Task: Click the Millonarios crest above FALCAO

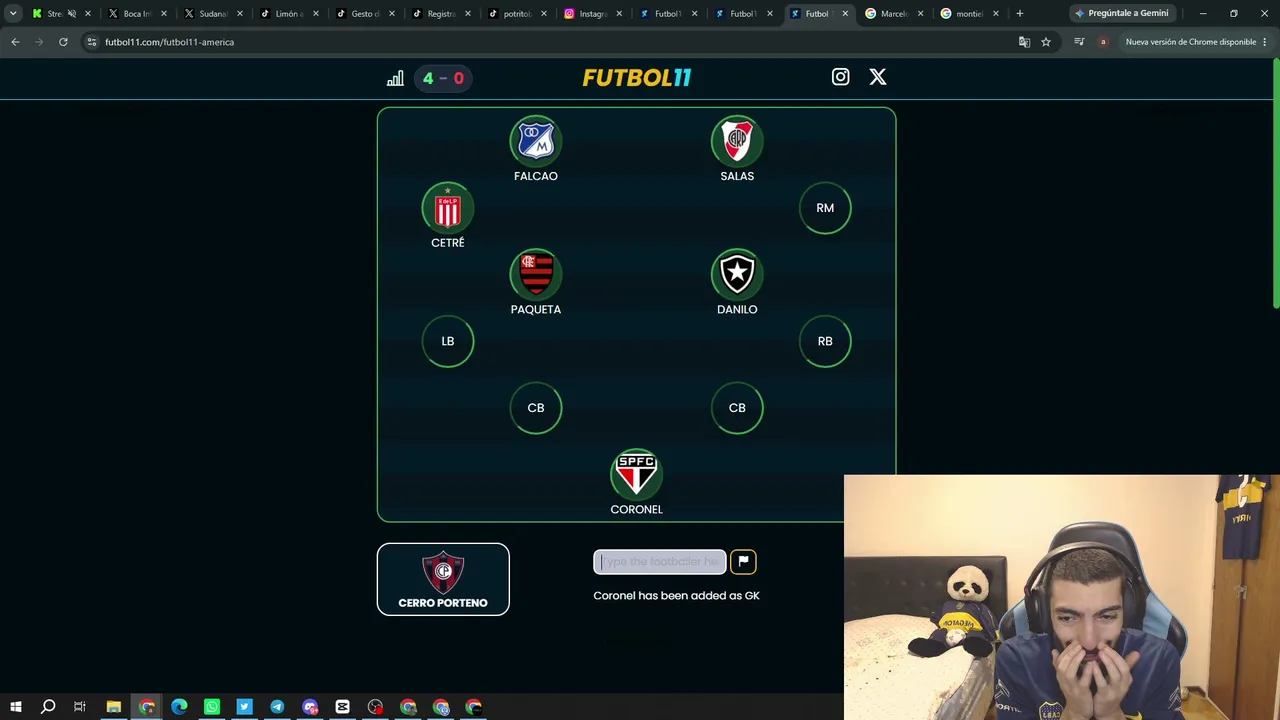Action: pyautogui.click(x=536, y=141)
